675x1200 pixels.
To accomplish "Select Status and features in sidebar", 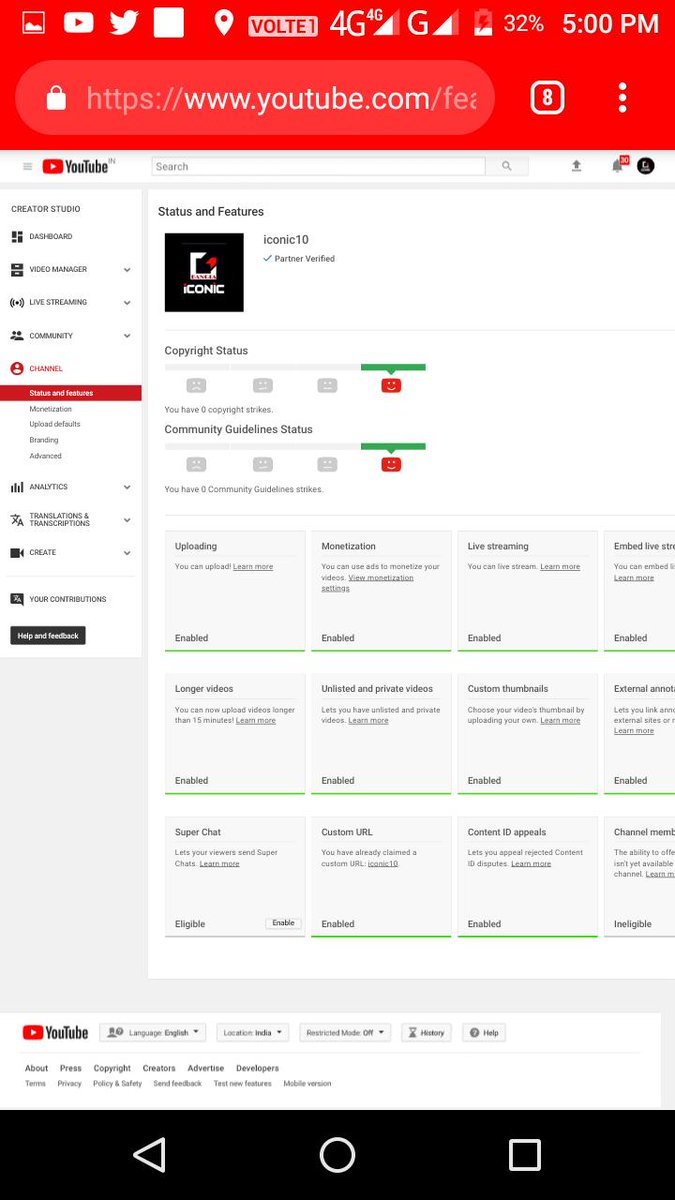I will [71, 393].
